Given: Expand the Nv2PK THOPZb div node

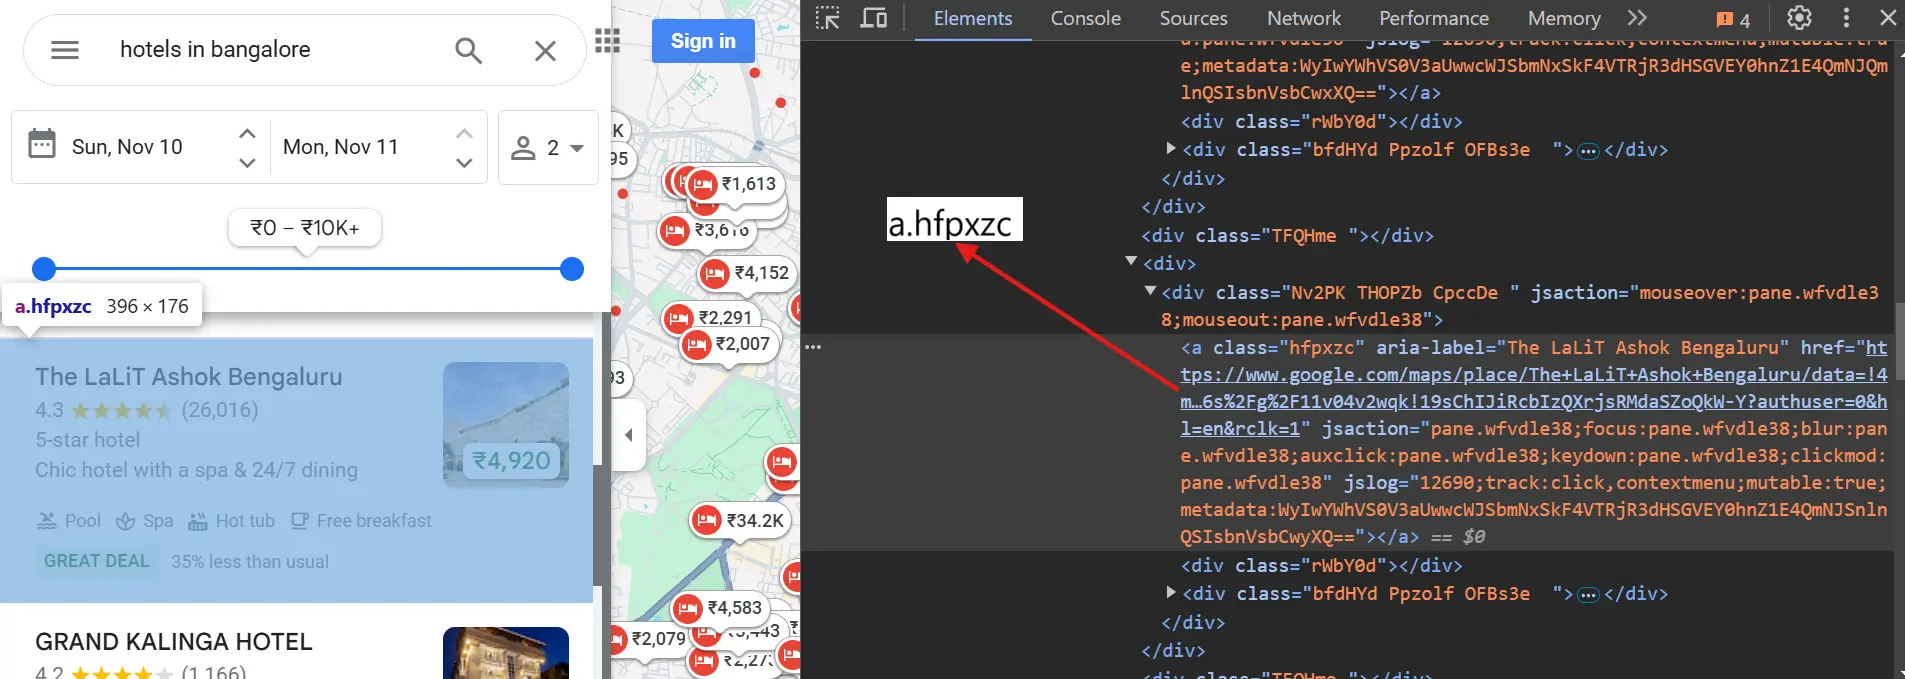Looking at the screenshot, I should pos(1150,291).
